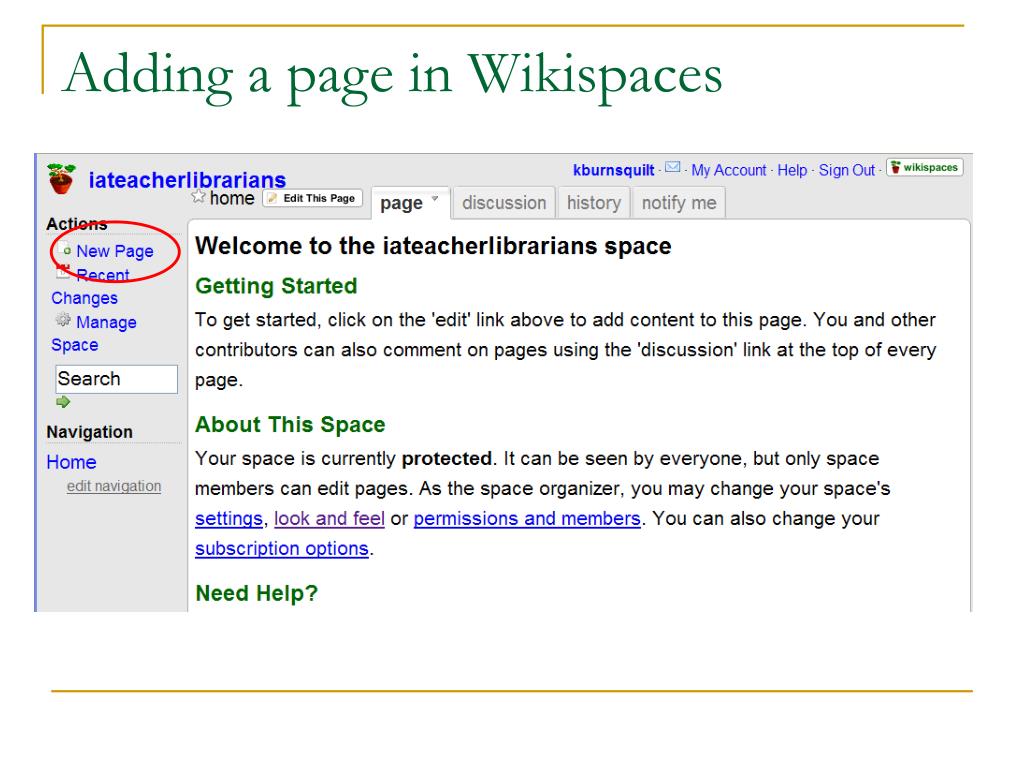Open the New Page link

(114, 251)
